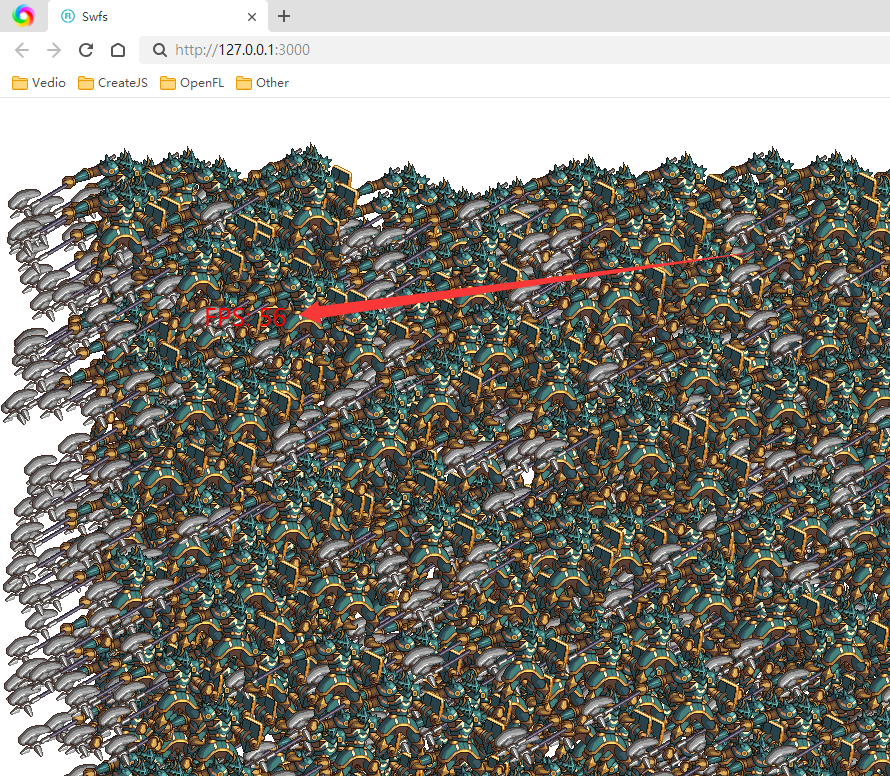The width and height of the screenshot is (890, 776).
Task: Open the Other bookmarks folder
Action: (x=262, y=83)
